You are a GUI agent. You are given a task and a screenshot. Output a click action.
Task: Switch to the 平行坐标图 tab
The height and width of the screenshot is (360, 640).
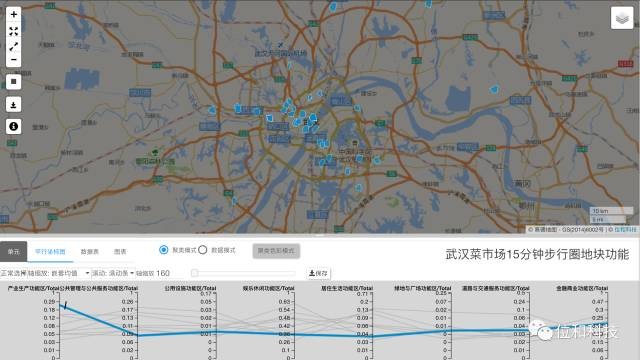coord(50,251)
